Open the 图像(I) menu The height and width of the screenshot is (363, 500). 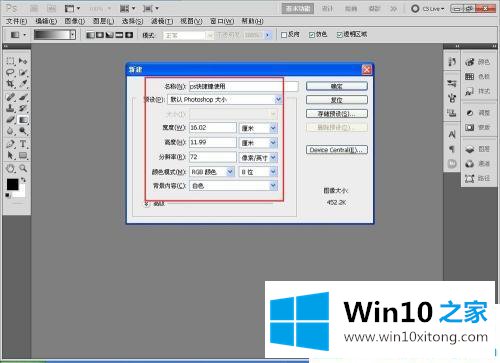click(x=75, y=21)
